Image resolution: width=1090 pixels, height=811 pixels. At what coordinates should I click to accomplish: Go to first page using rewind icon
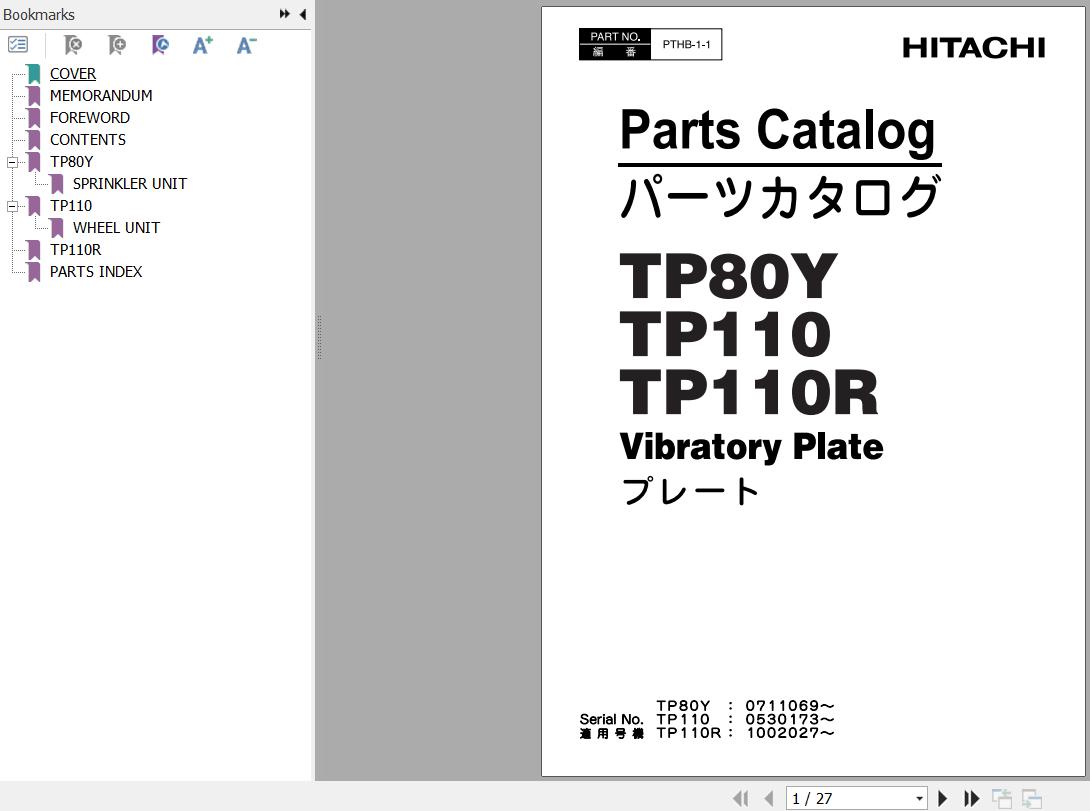740,798
